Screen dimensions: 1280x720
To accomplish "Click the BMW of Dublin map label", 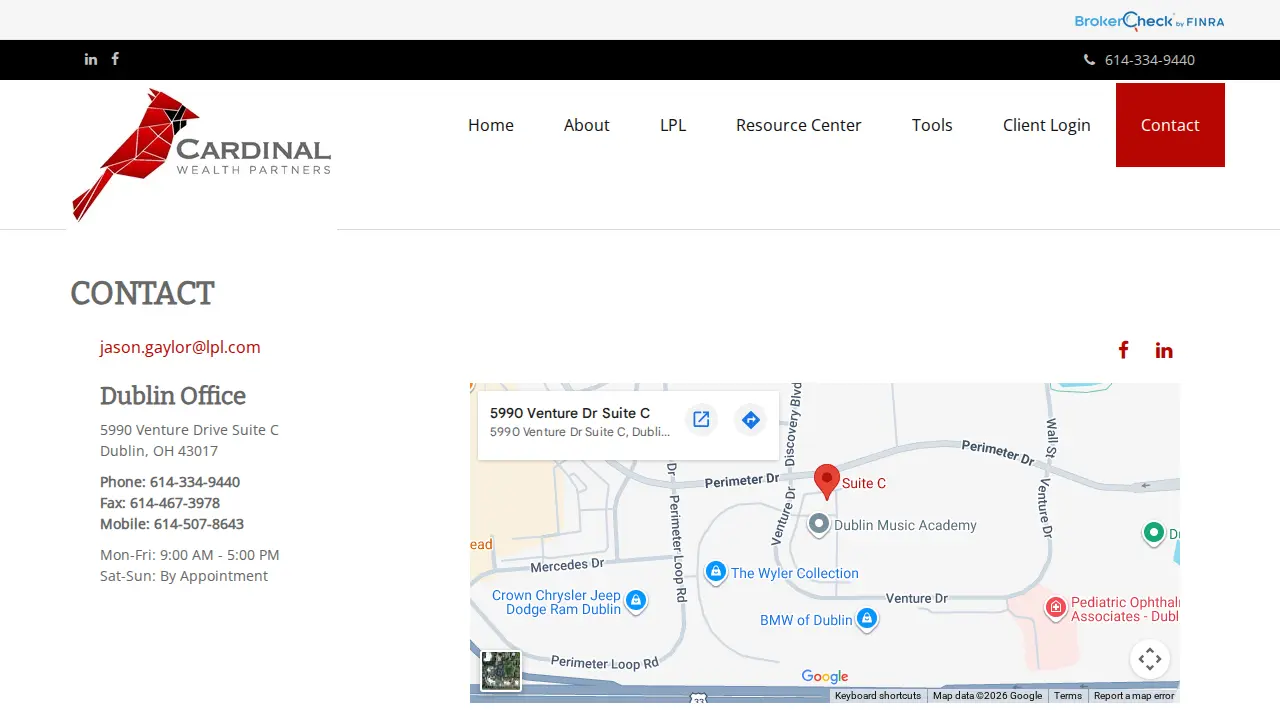I will 806,620.
